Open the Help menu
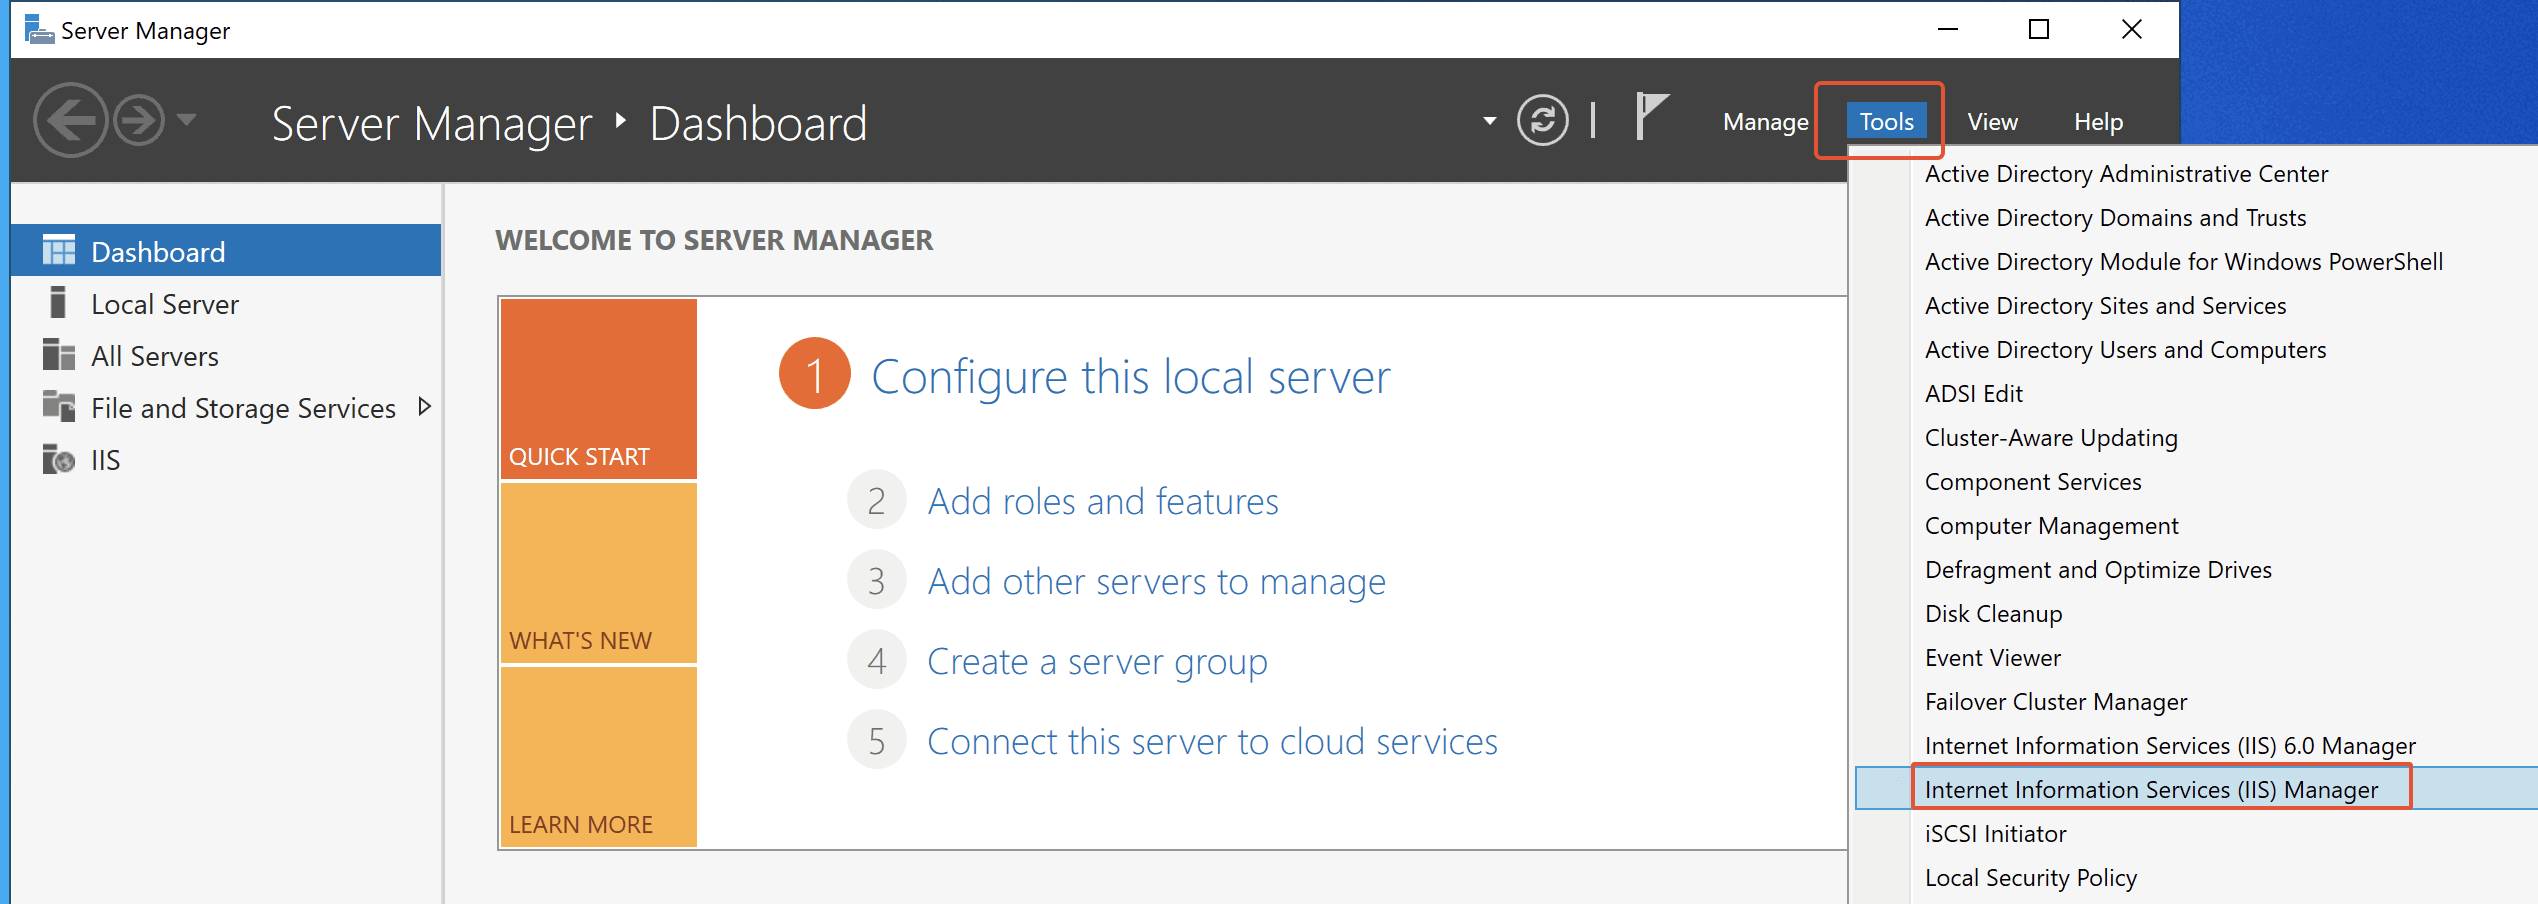2538x904 pixels. [2098, 122]
